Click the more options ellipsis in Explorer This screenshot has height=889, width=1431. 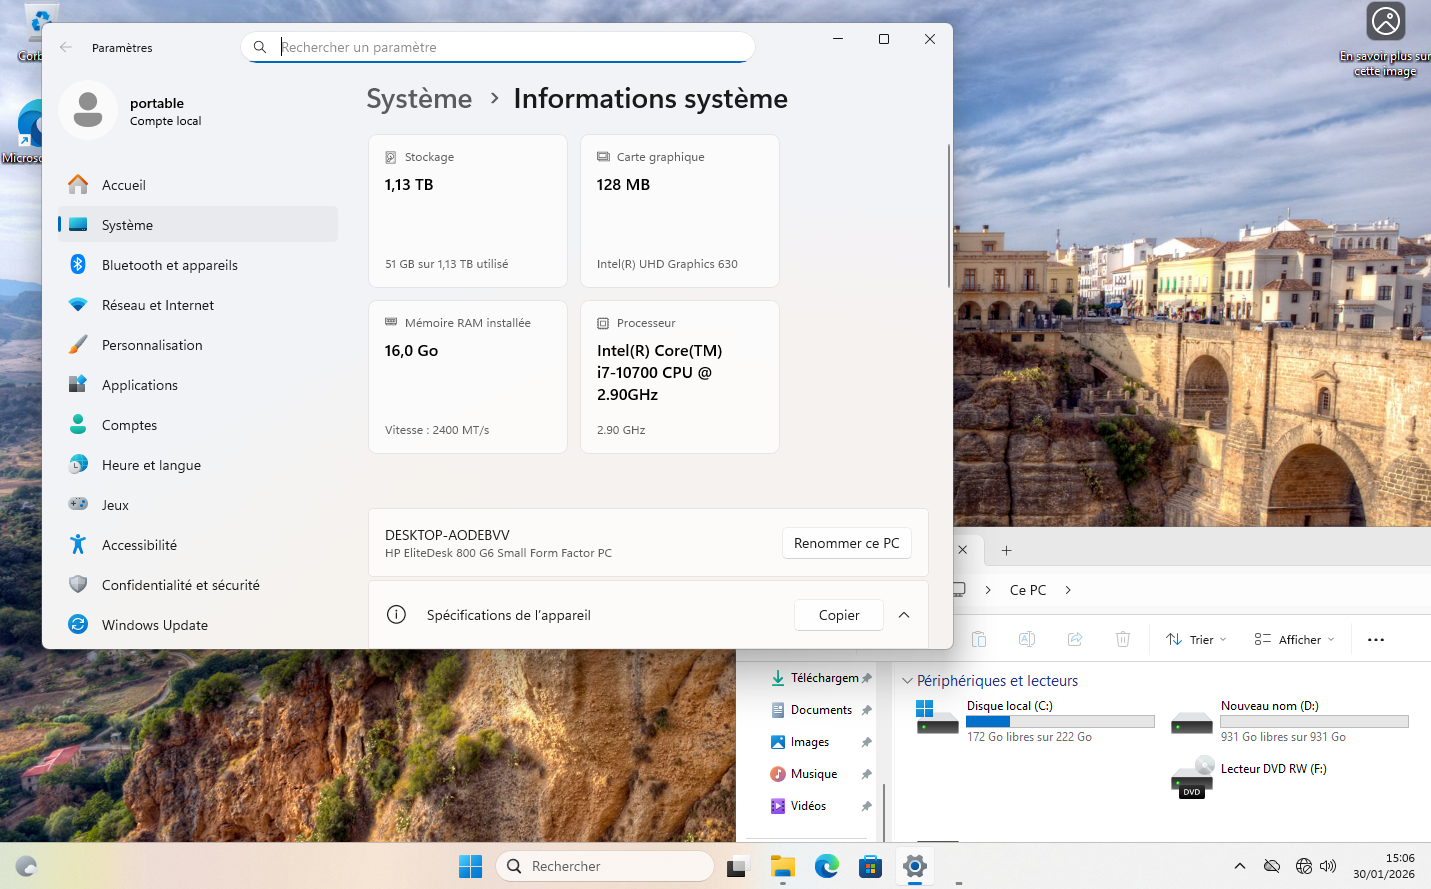tap(1376, 640)
